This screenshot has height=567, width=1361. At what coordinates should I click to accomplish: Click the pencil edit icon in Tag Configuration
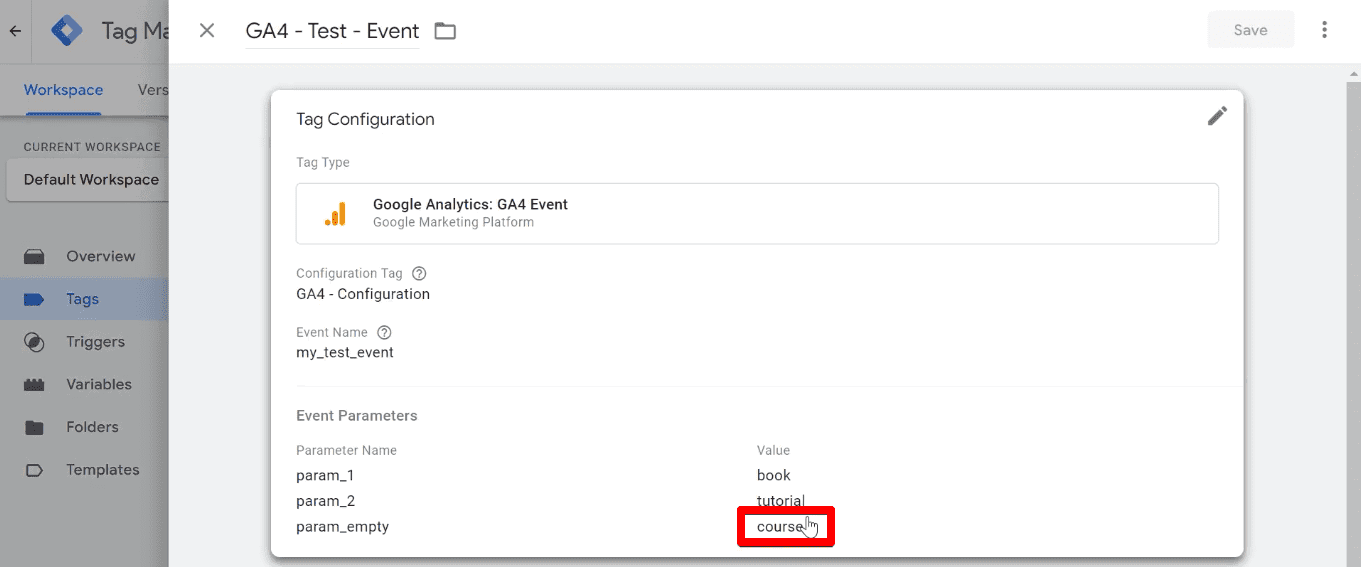tap(1216, 117)
